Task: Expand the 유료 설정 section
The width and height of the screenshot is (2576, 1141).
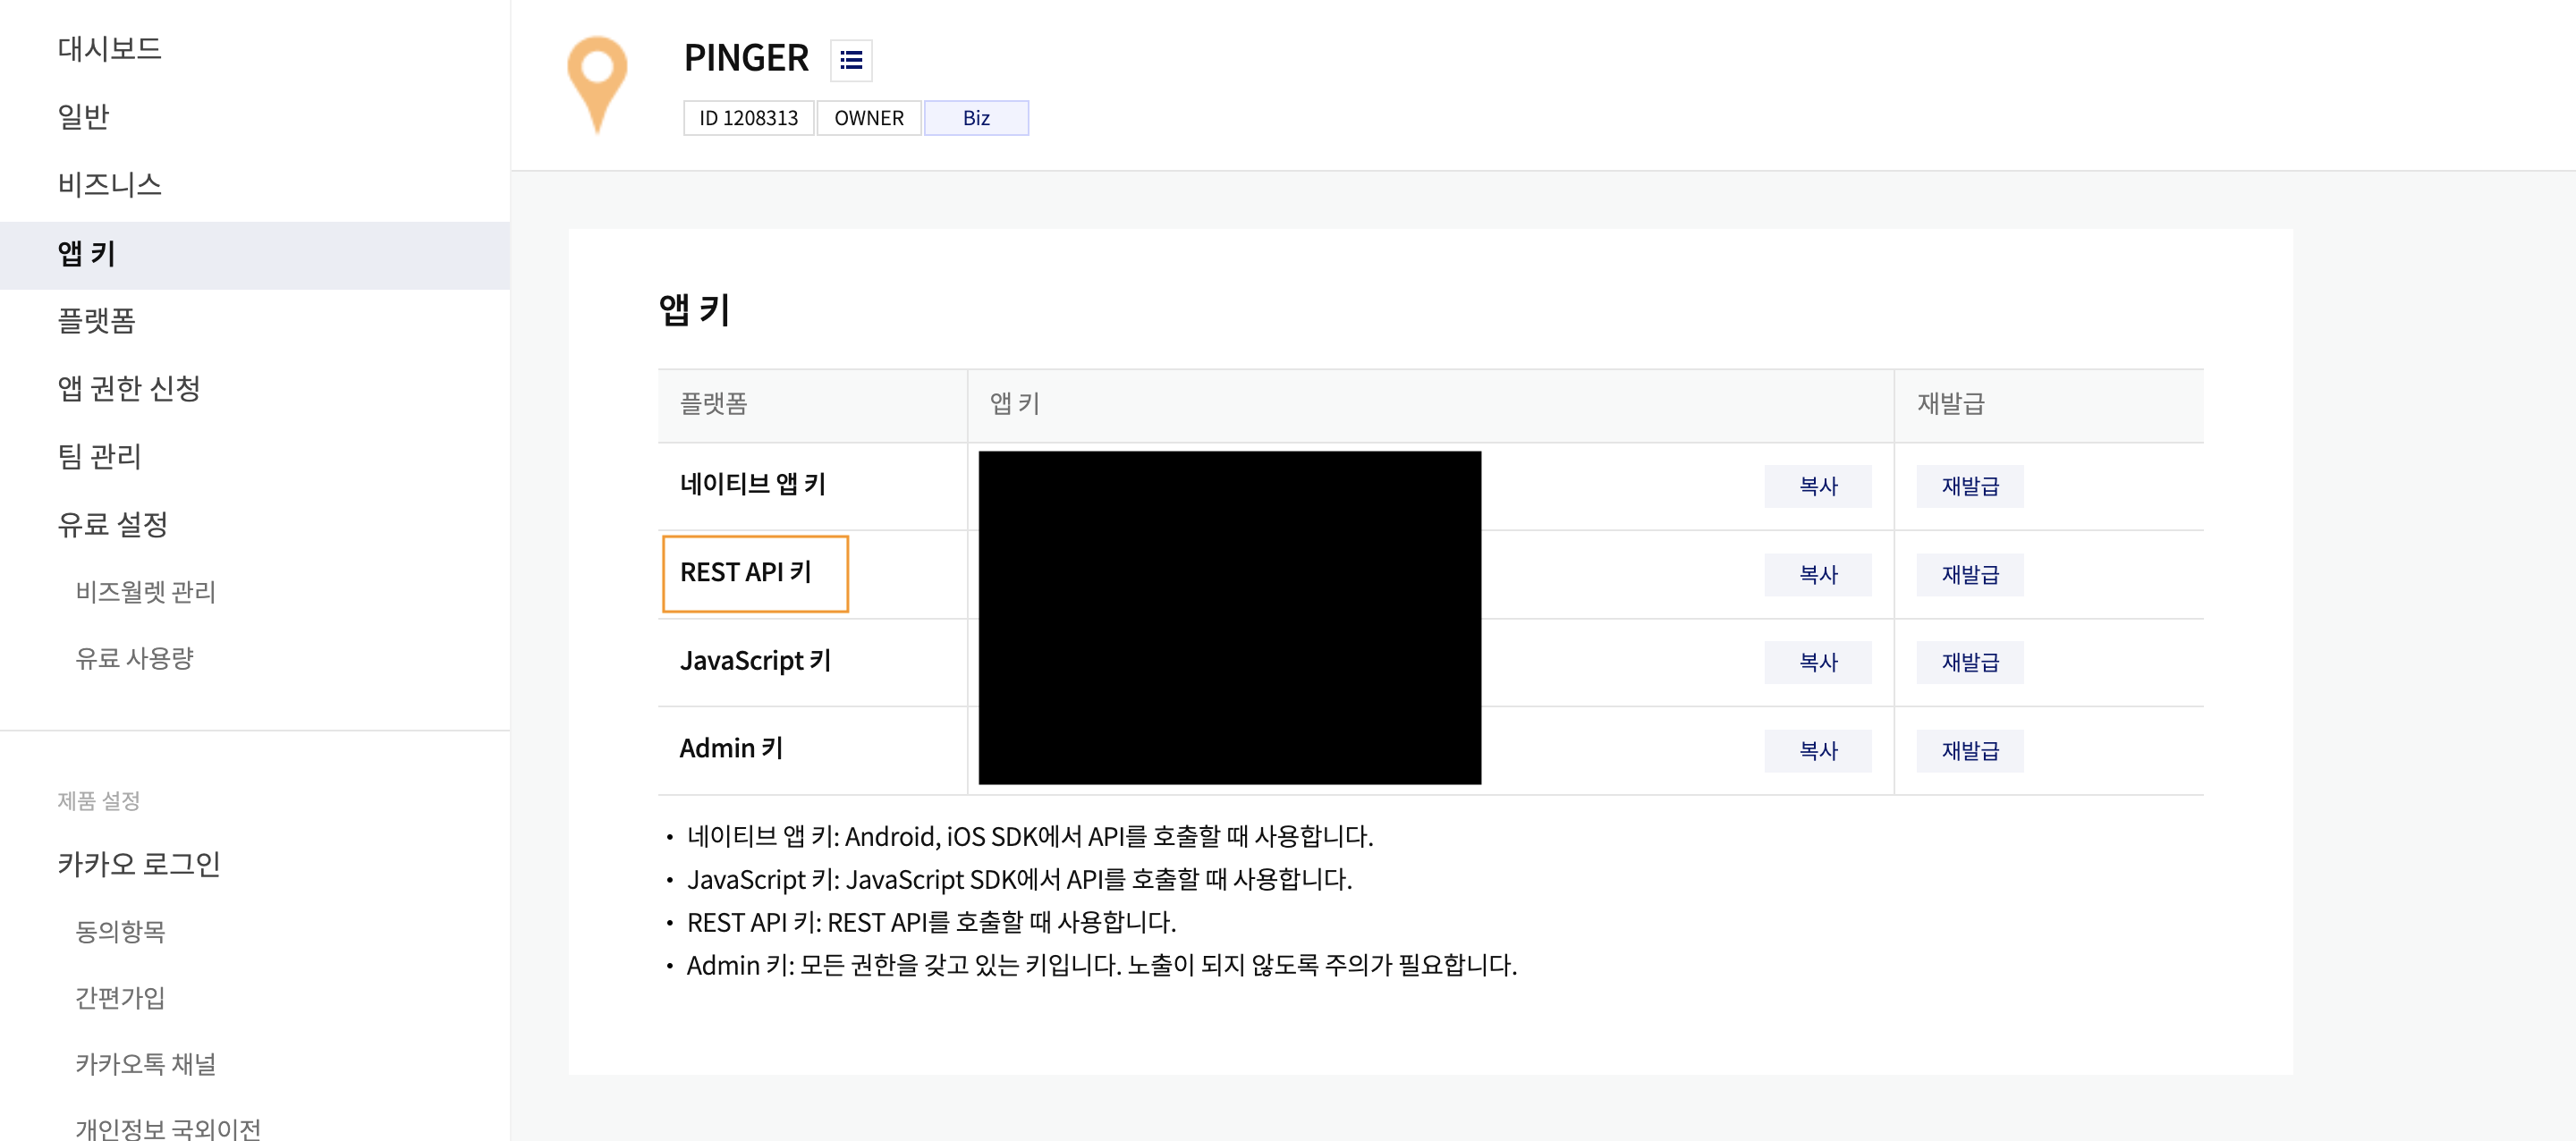Action: [112, 524]
